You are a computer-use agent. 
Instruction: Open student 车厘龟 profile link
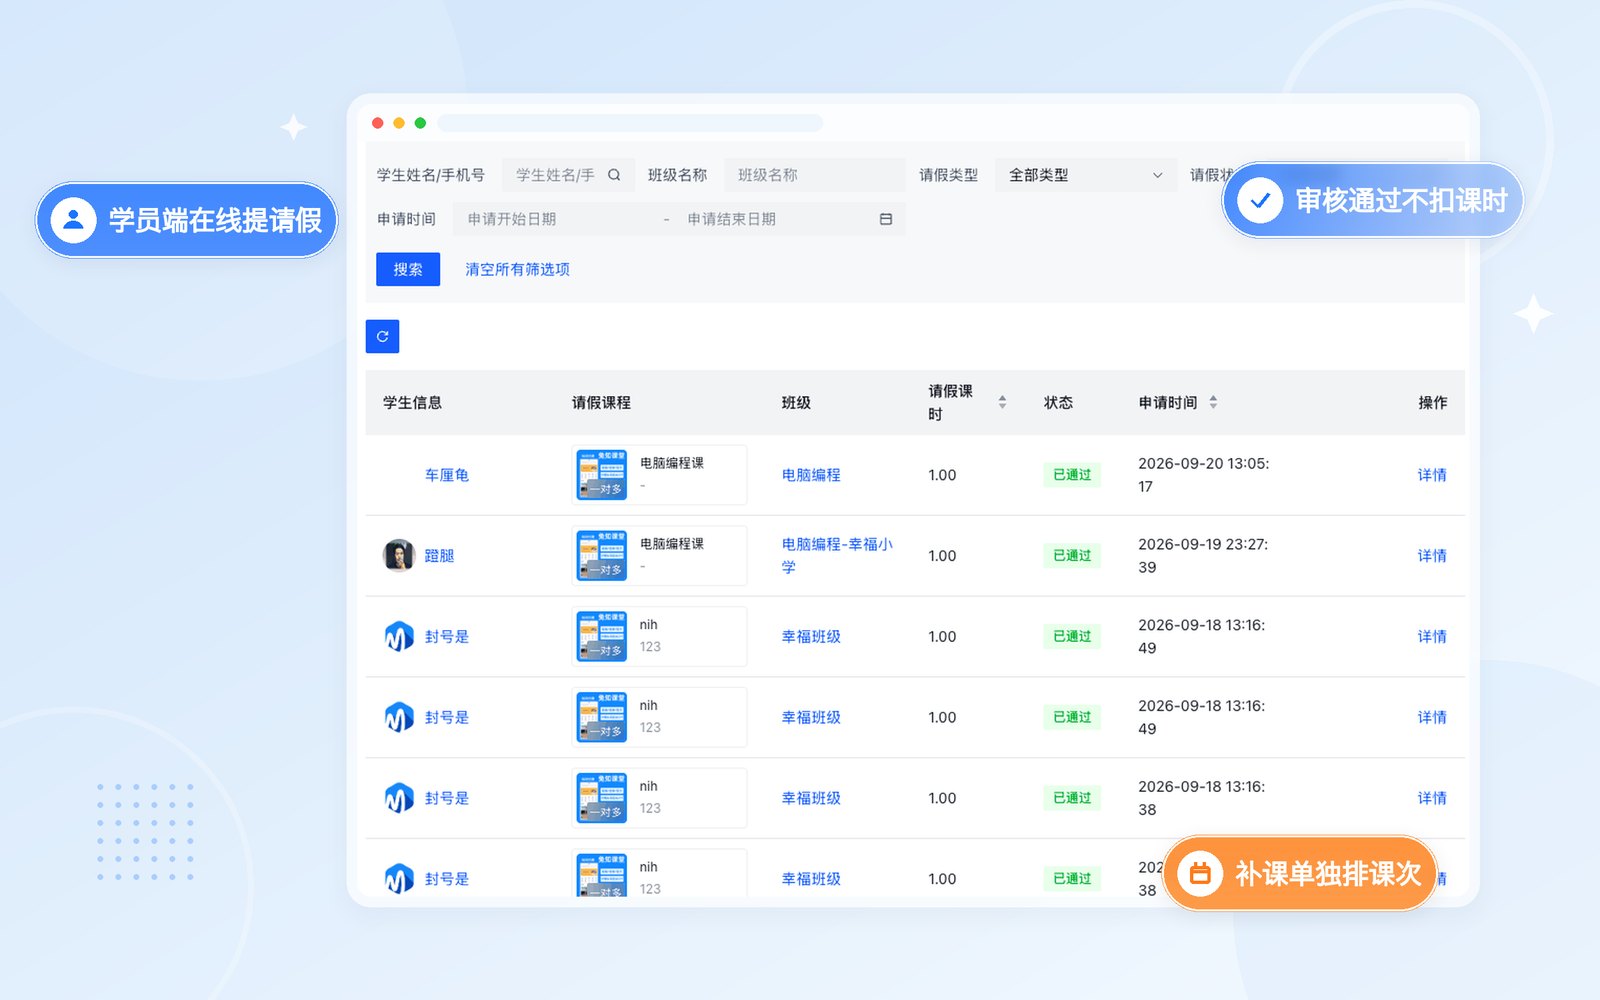(x=447, y=475)
